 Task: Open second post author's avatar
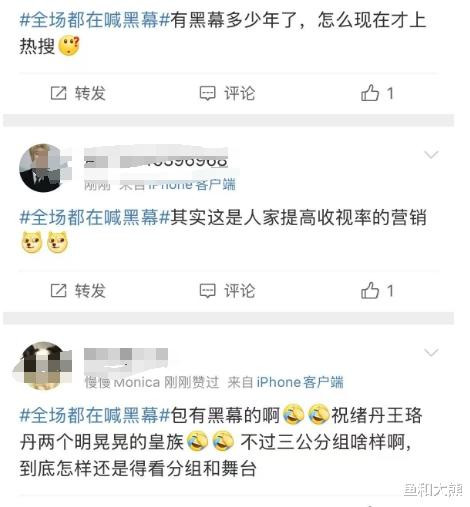click(x=43, y=168)
